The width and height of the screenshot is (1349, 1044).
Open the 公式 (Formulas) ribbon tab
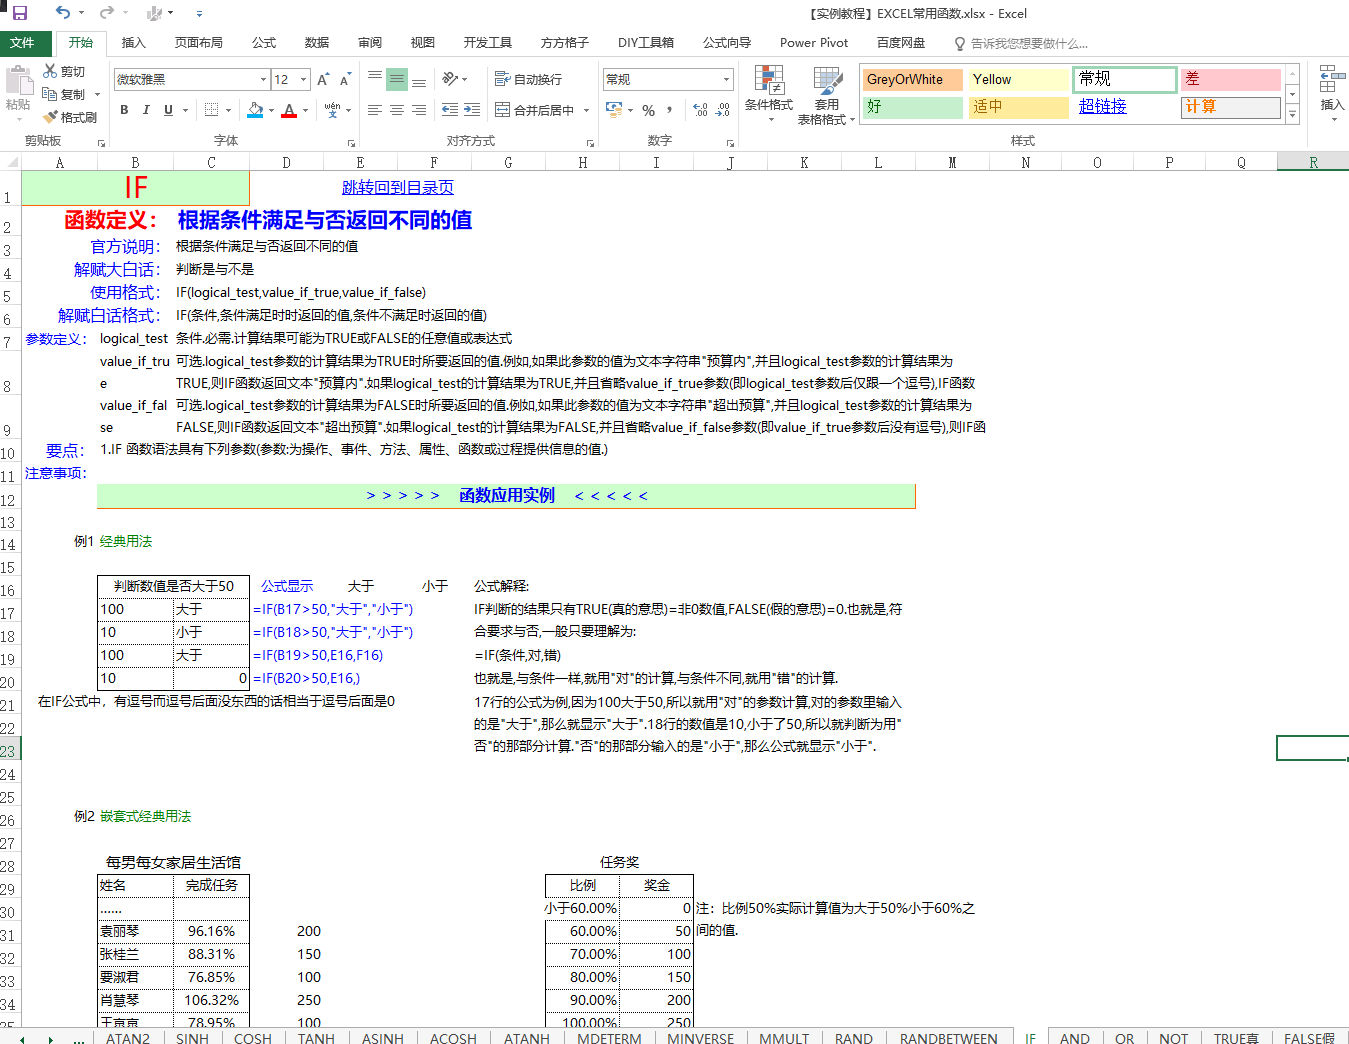[x=264, y=43]
